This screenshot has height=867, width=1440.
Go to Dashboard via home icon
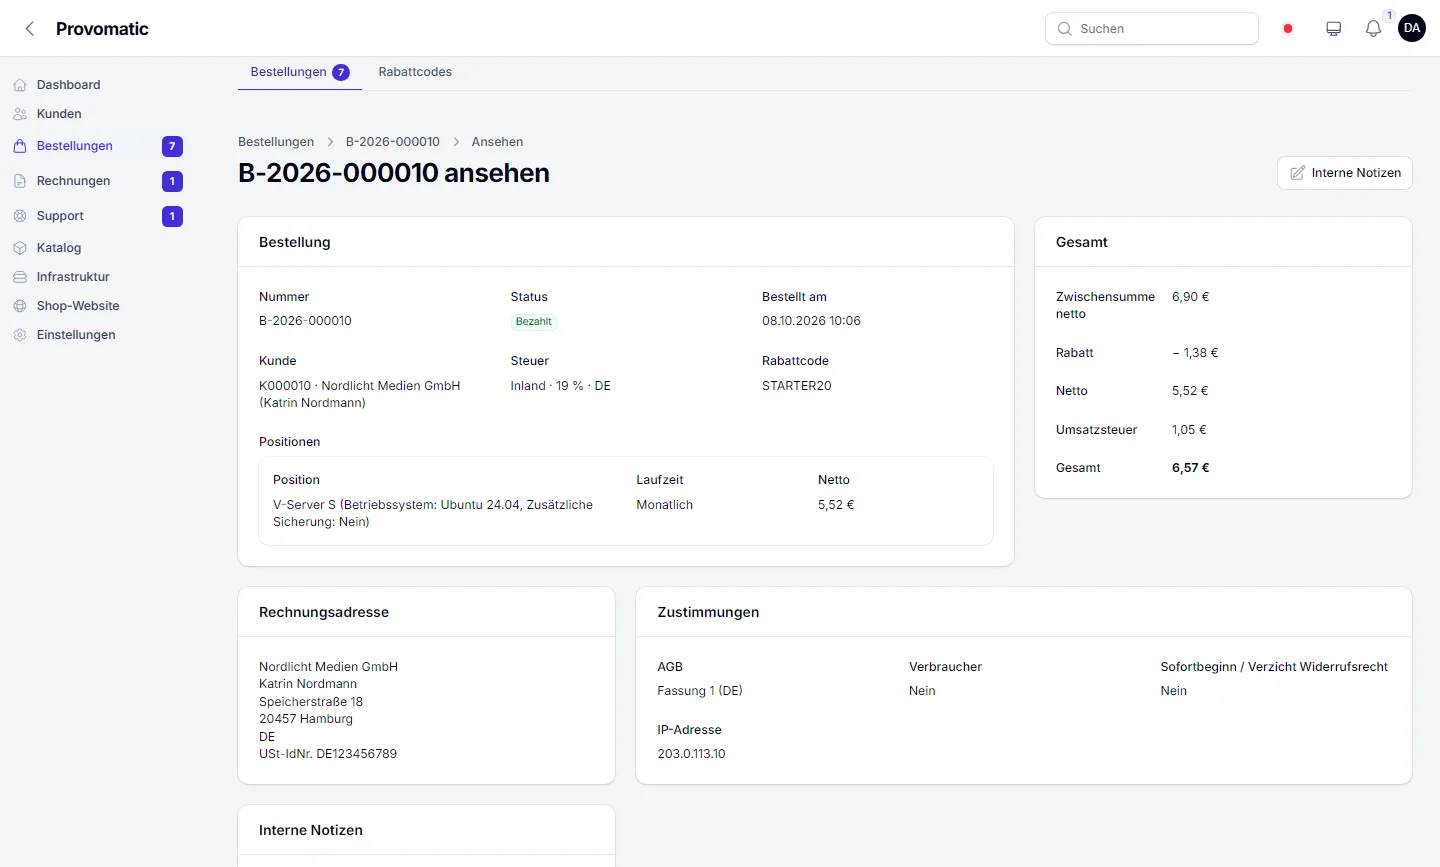coord(20,85)
